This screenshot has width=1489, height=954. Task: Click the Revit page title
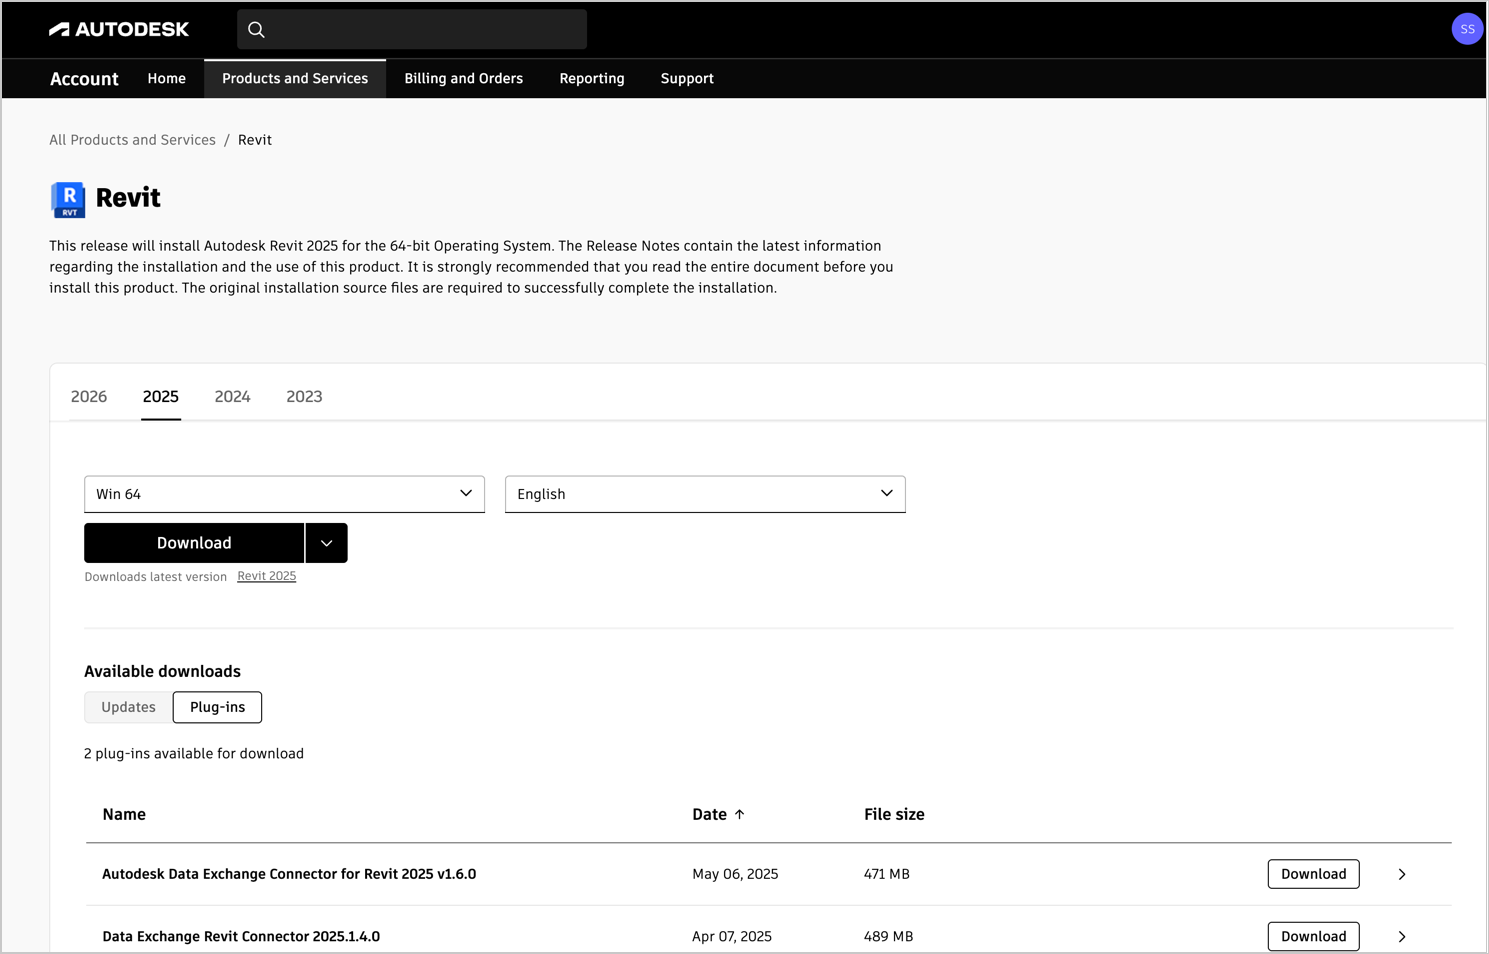click(128, 198)
